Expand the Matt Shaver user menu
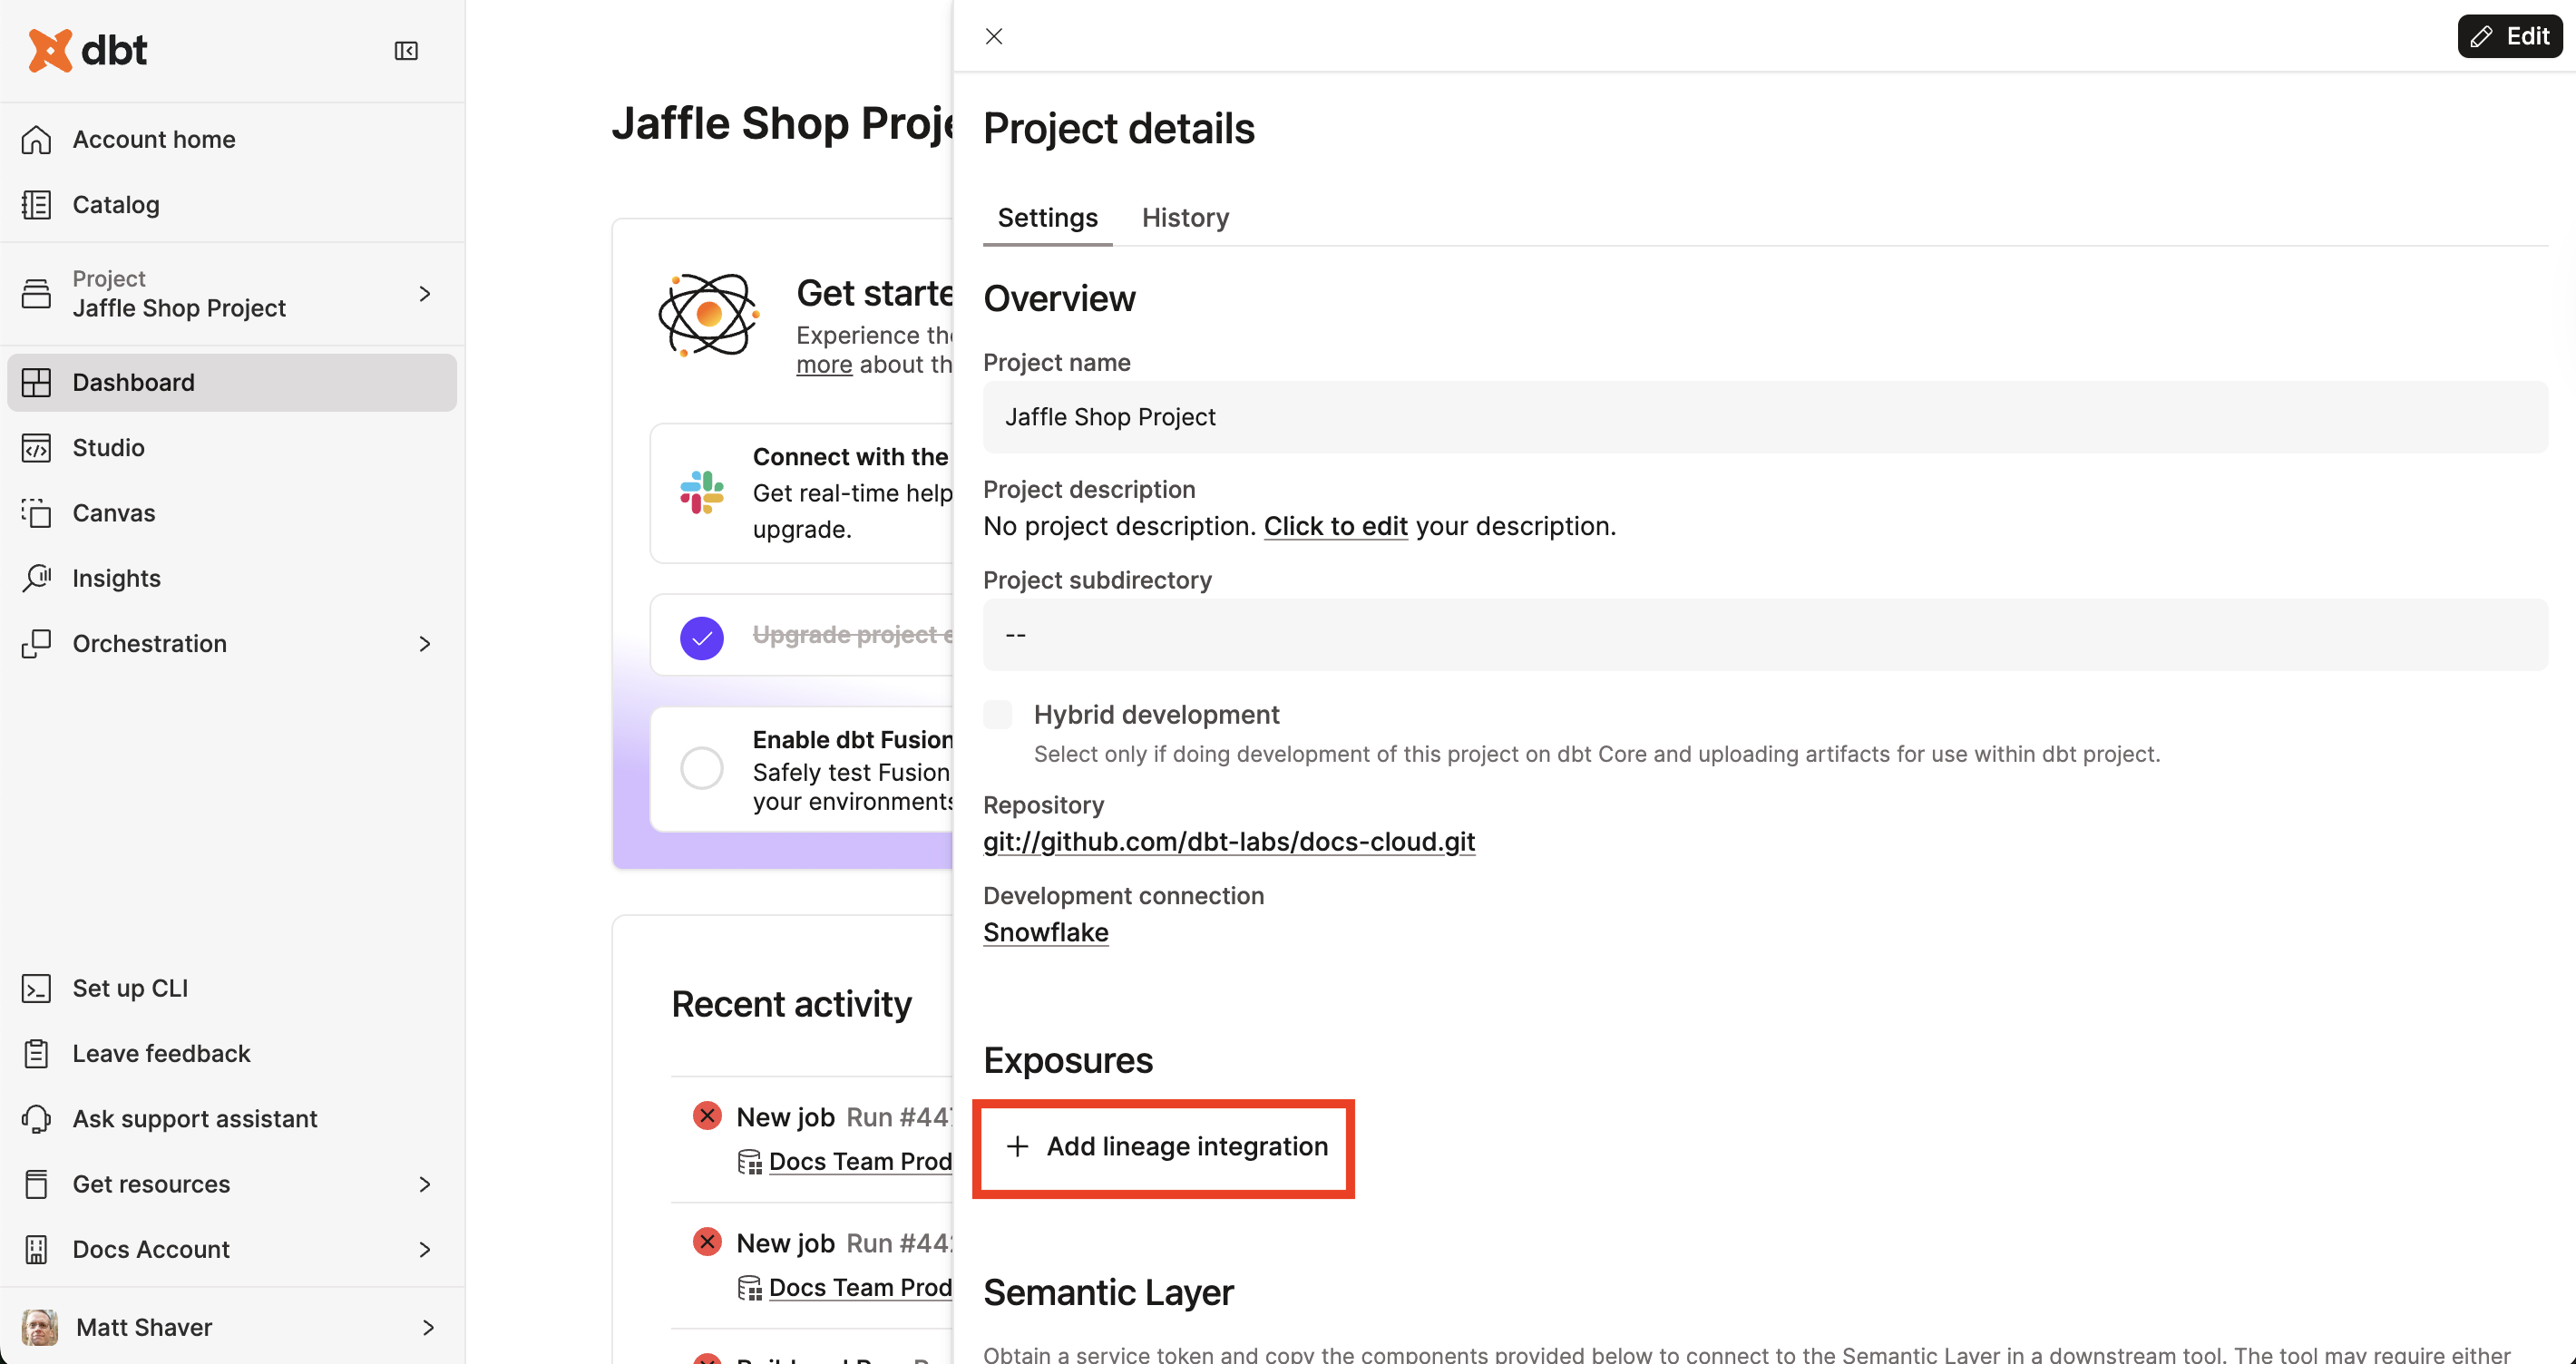This screenshot has width=2576, height=1364. (427, 1327)
